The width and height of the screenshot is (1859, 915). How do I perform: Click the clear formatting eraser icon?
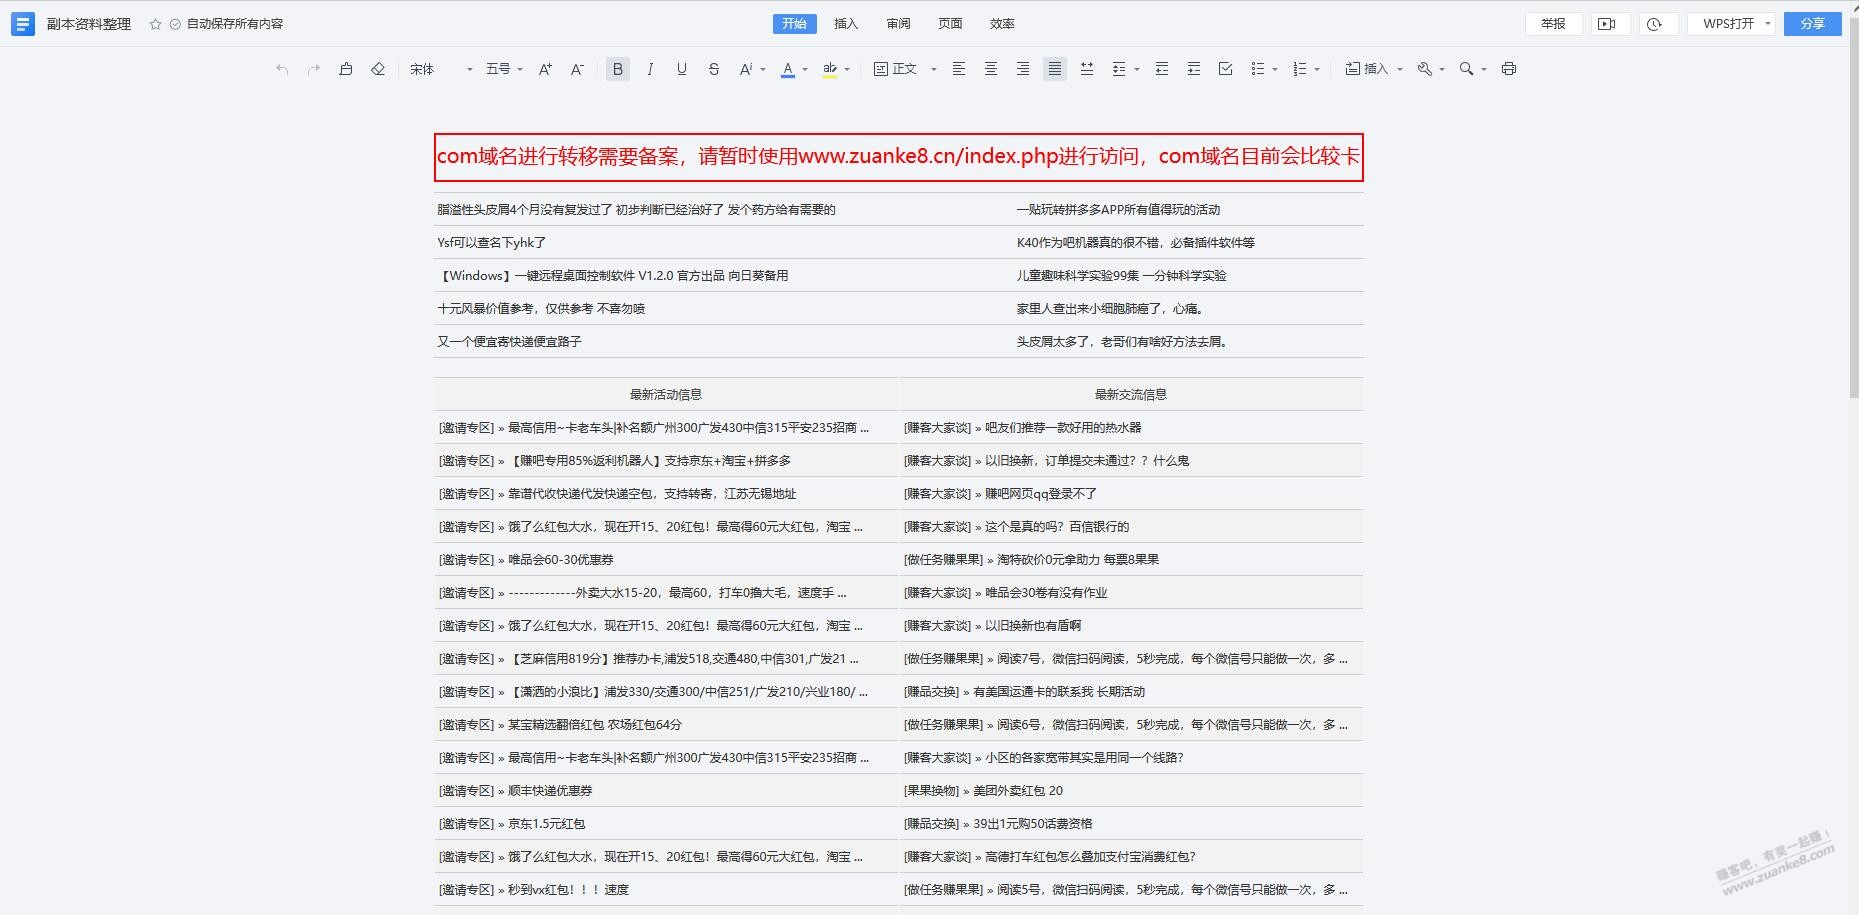(x=378, y=69)
